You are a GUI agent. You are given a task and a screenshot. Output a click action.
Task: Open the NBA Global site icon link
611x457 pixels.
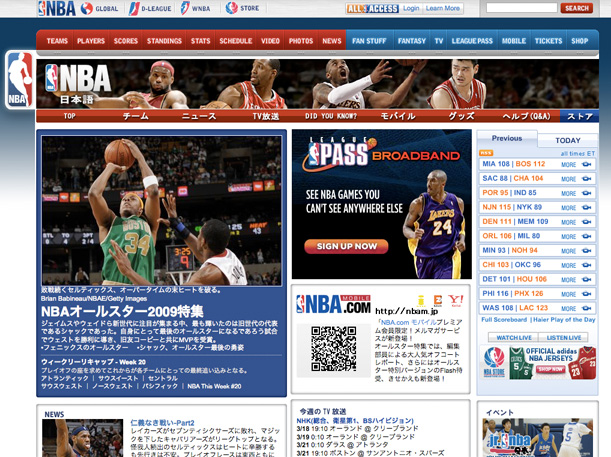point(99,8)
